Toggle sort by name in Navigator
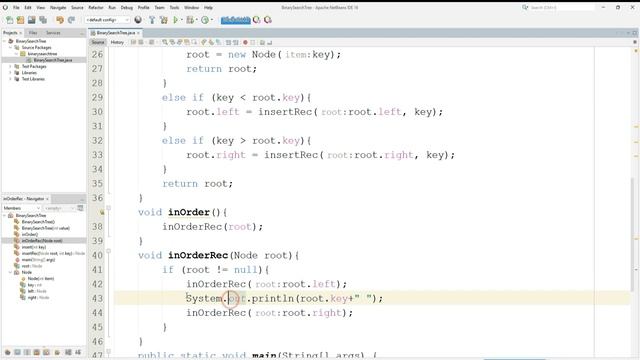Viewport: 640px width, 360px height. tap(68, 352)
